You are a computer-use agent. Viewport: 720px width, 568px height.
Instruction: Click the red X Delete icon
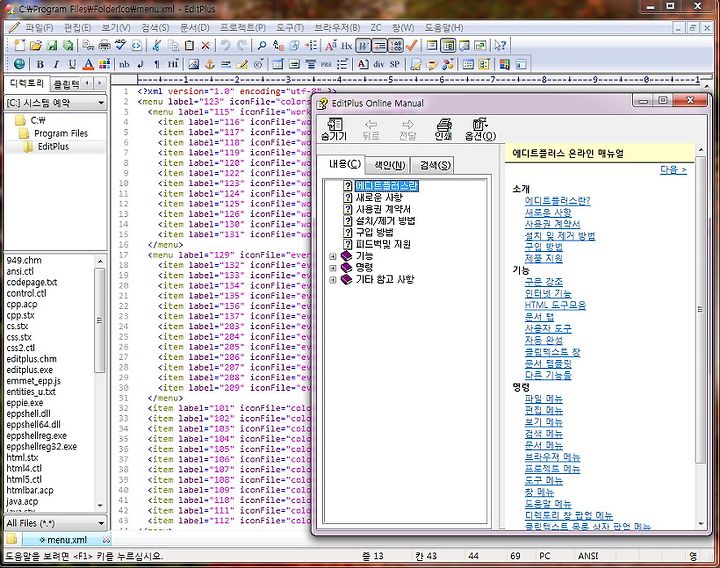point(205,45)
